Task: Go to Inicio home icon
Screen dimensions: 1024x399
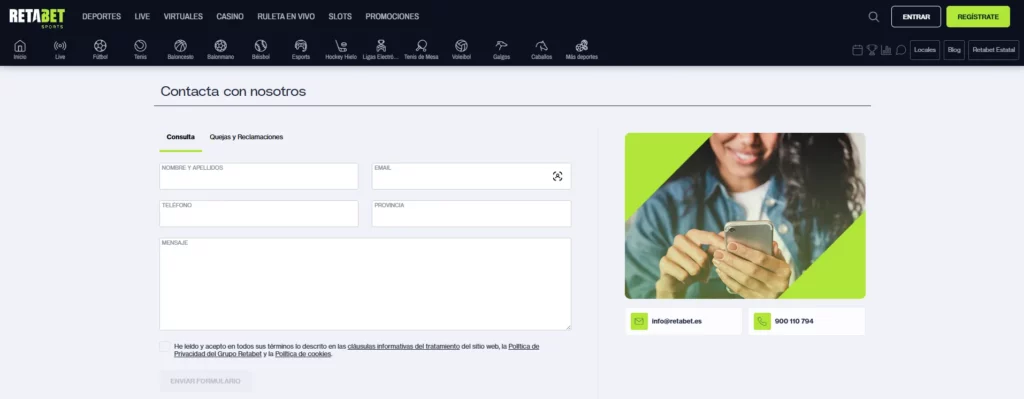Action: point(20,46)
